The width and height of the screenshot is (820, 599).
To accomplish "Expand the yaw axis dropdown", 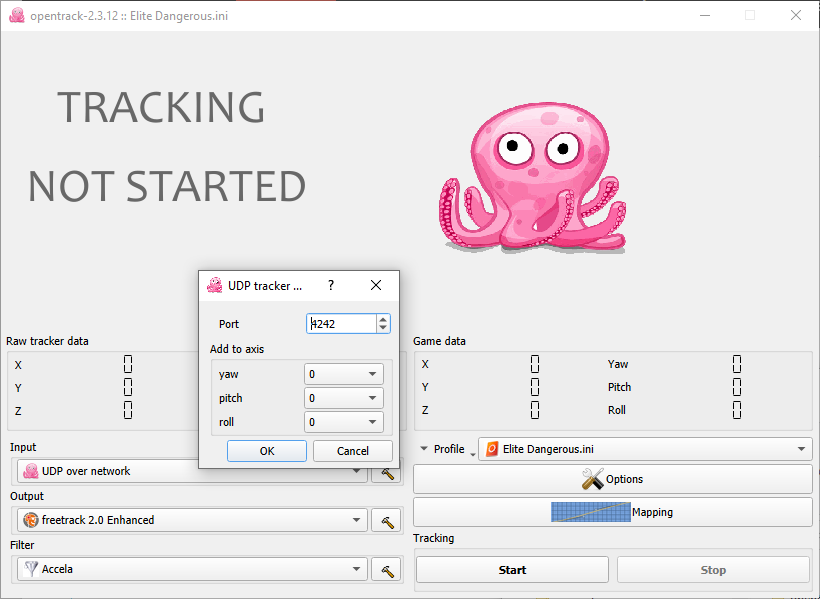I will (344, 374).
